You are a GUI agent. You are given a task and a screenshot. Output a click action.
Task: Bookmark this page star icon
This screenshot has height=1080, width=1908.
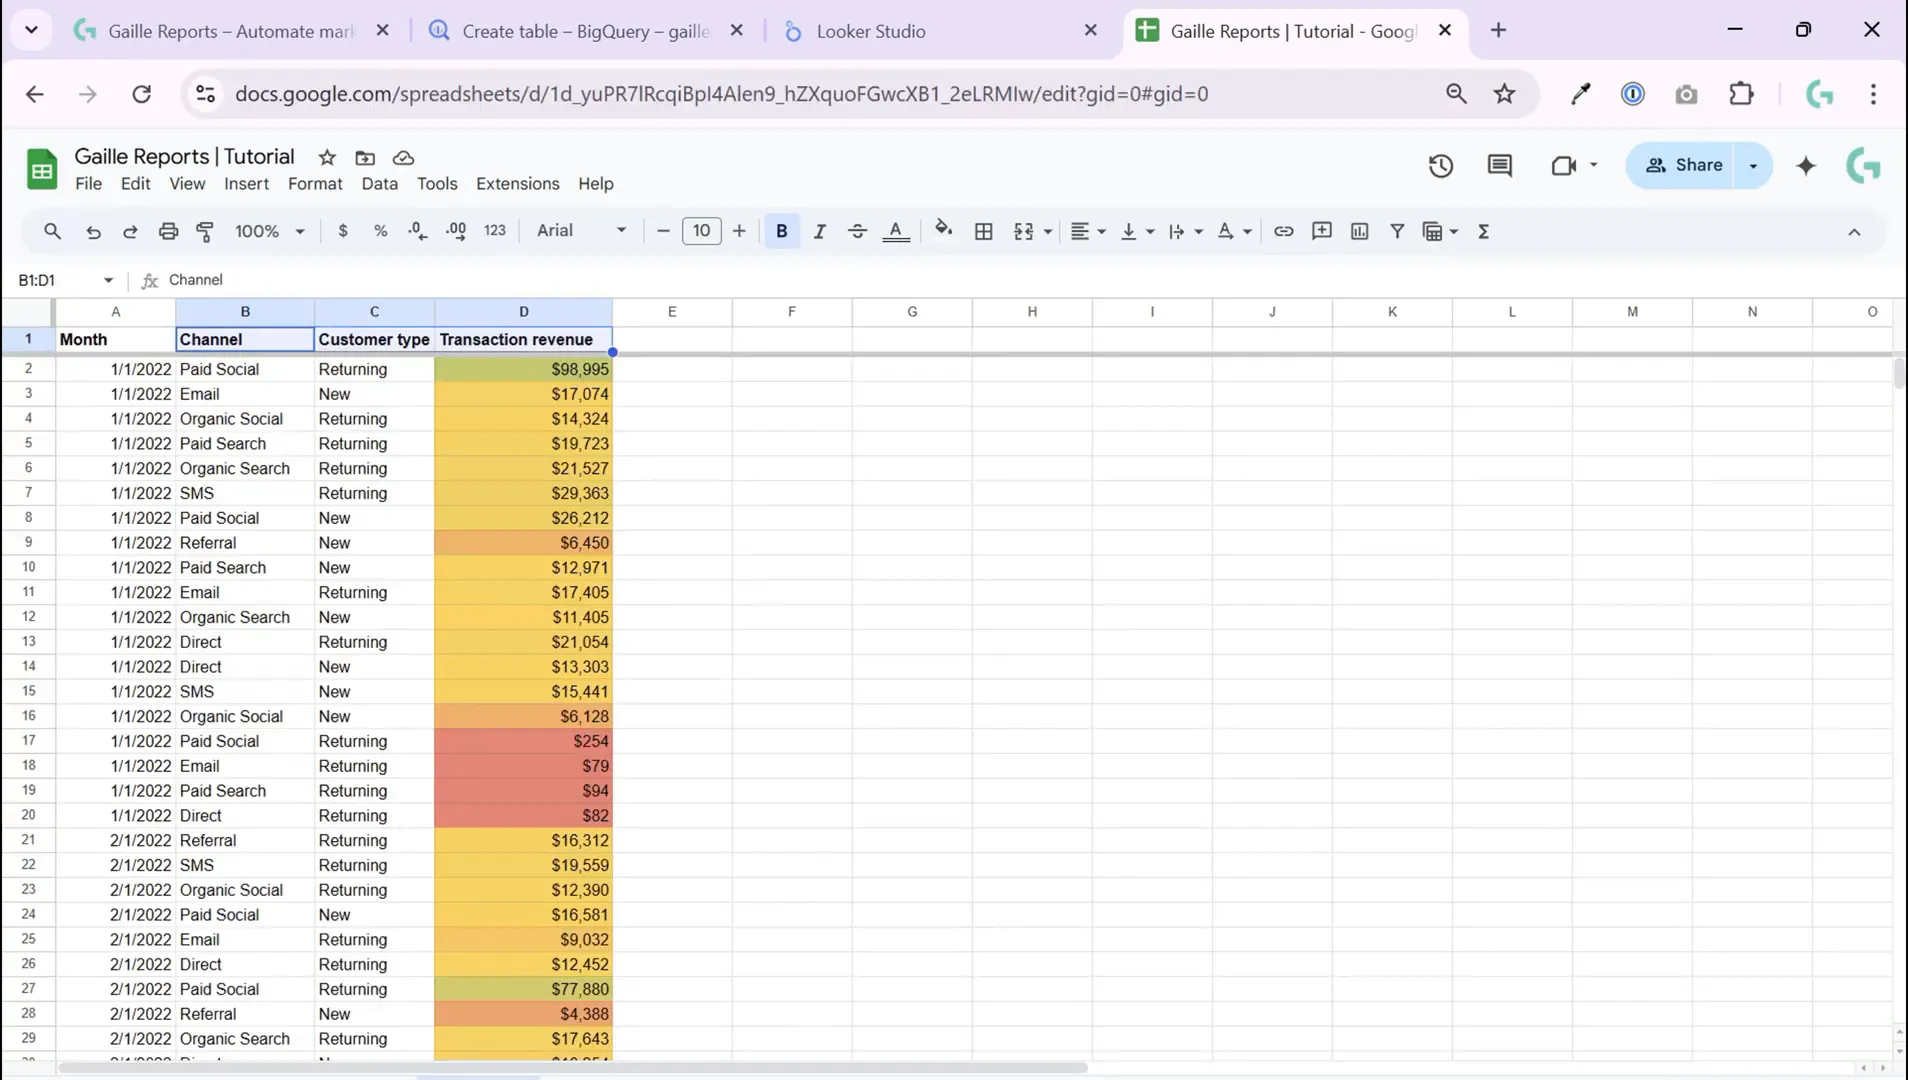pyautogui.click(x=1504, y=94)
